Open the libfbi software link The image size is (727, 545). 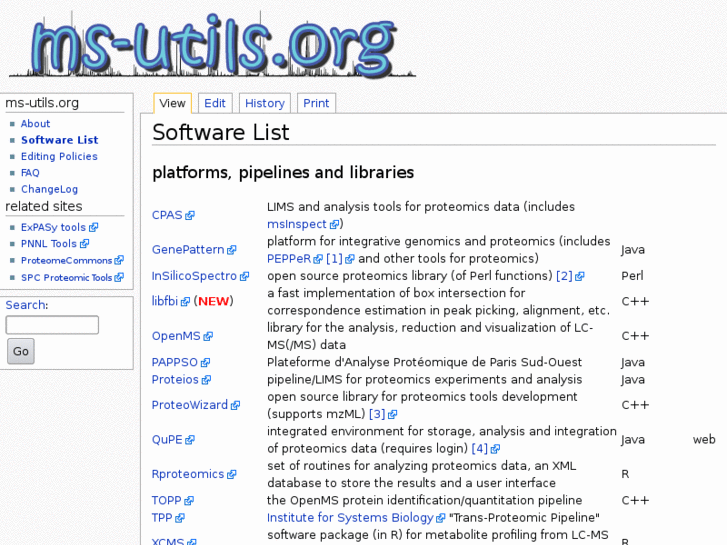[x=165, y=301]
